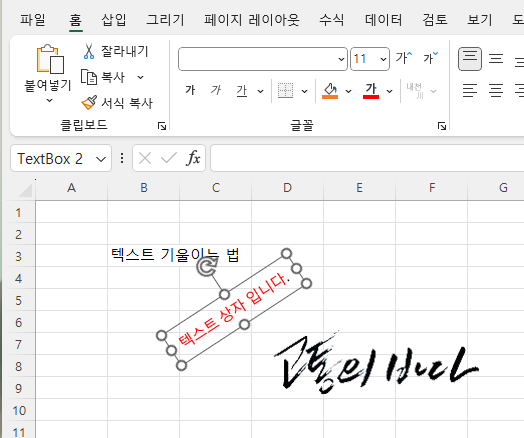
Task: Expand underline style dropdown arrow
Action: point(260,91)
